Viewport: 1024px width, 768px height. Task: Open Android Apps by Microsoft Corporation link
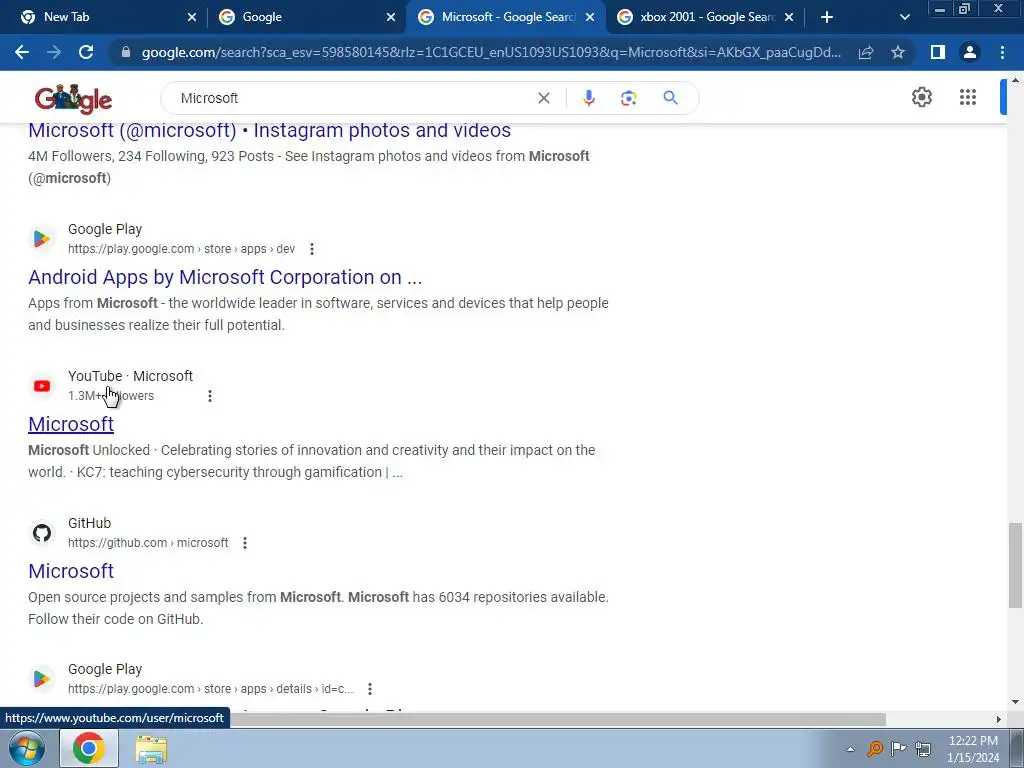(225, 277)
